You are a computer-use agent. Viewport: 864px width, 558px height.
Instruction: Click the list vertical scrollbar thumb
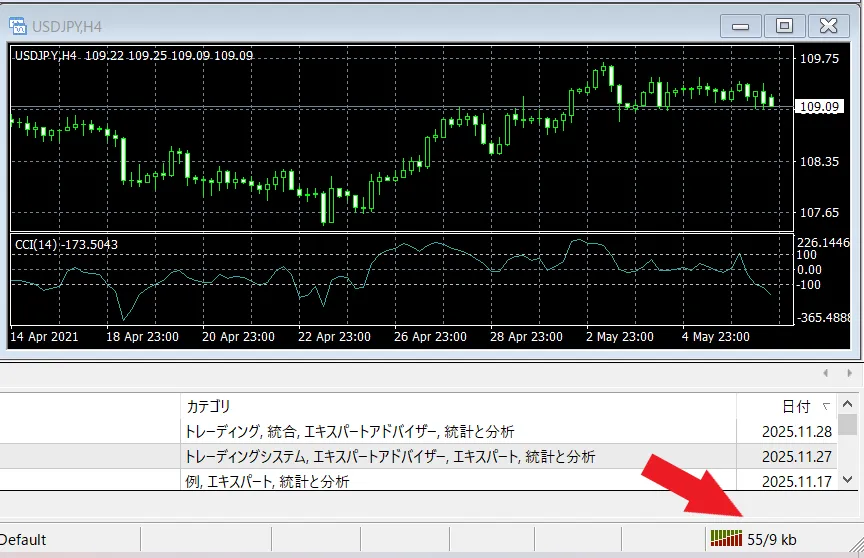click(x=848, y=427)
